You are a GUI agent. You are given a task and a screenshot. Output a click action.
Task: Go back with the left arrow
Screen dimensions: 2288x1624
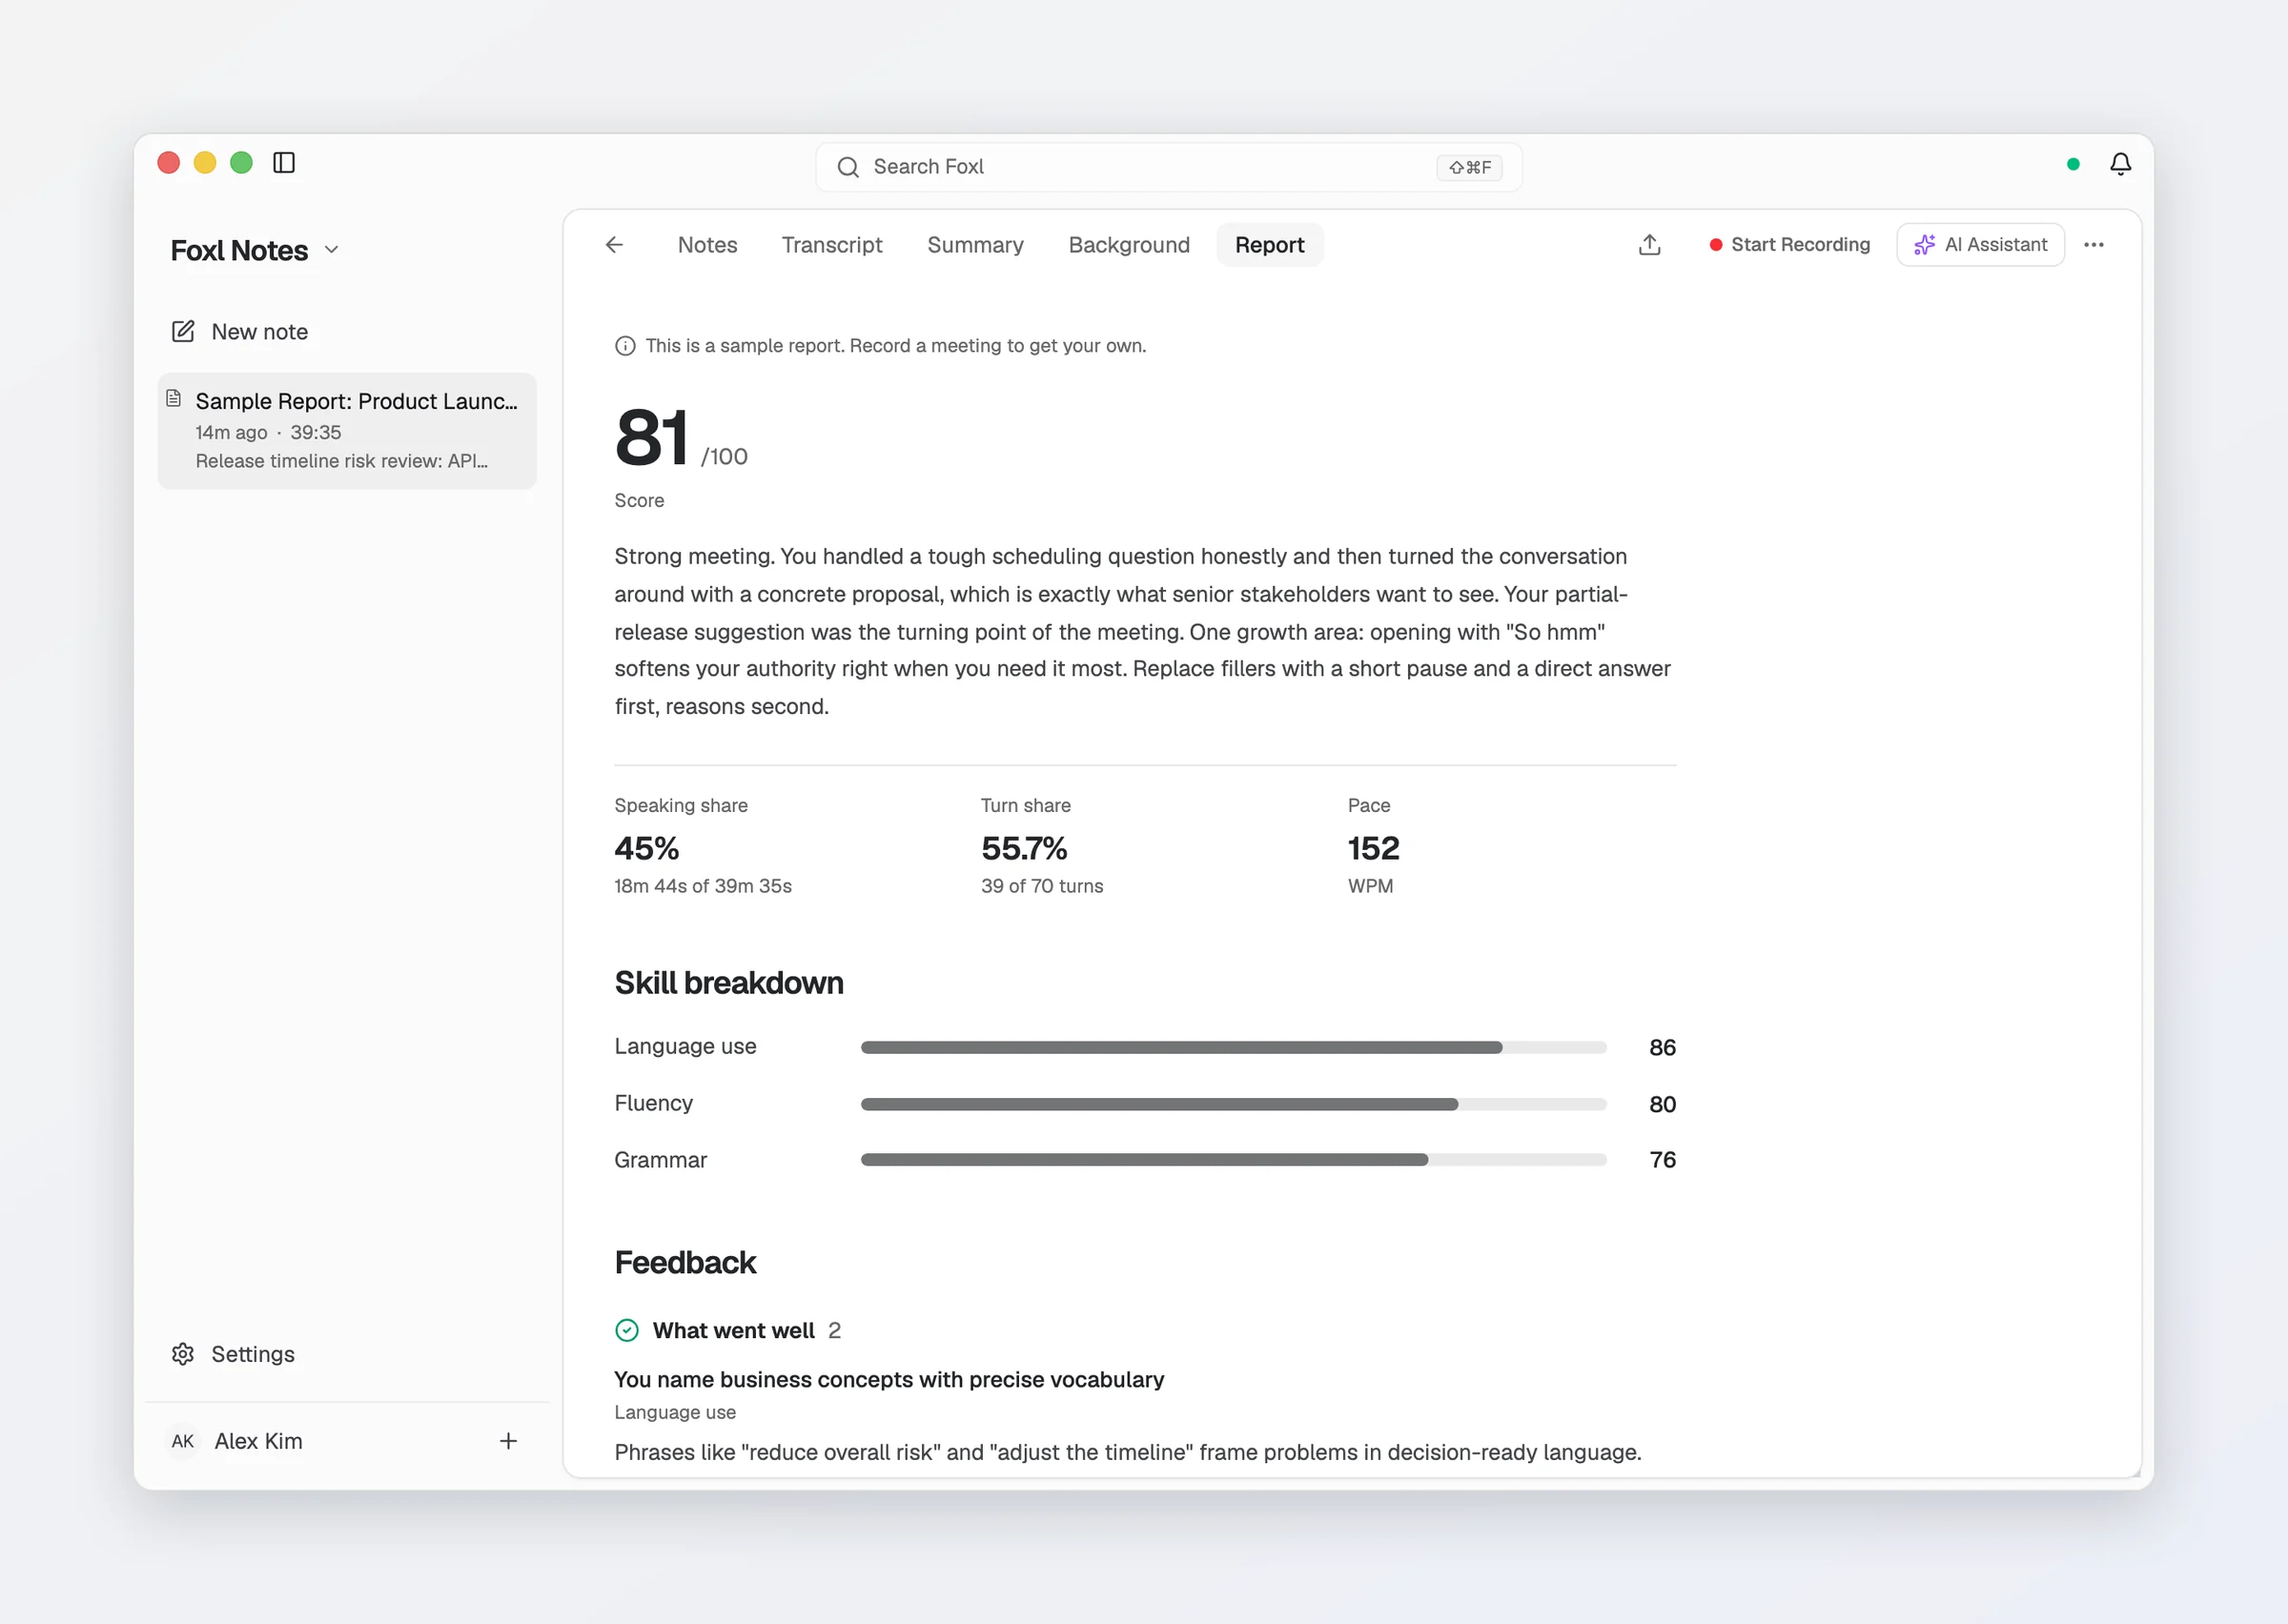pos(614,245)
